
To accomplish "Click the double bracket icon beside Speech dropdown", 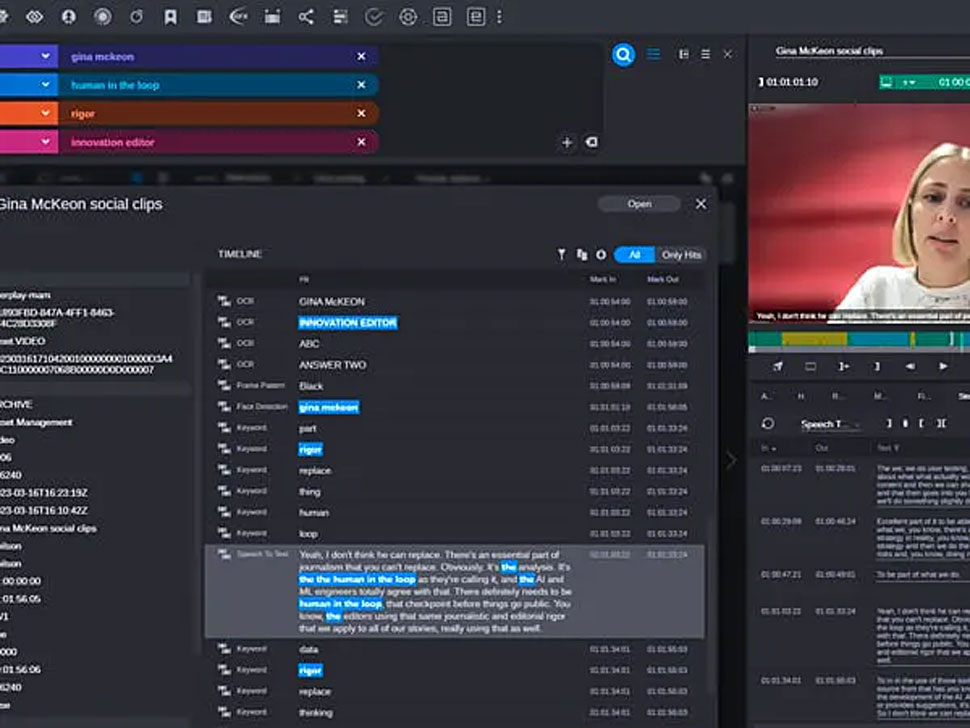I will click(941, 423).
